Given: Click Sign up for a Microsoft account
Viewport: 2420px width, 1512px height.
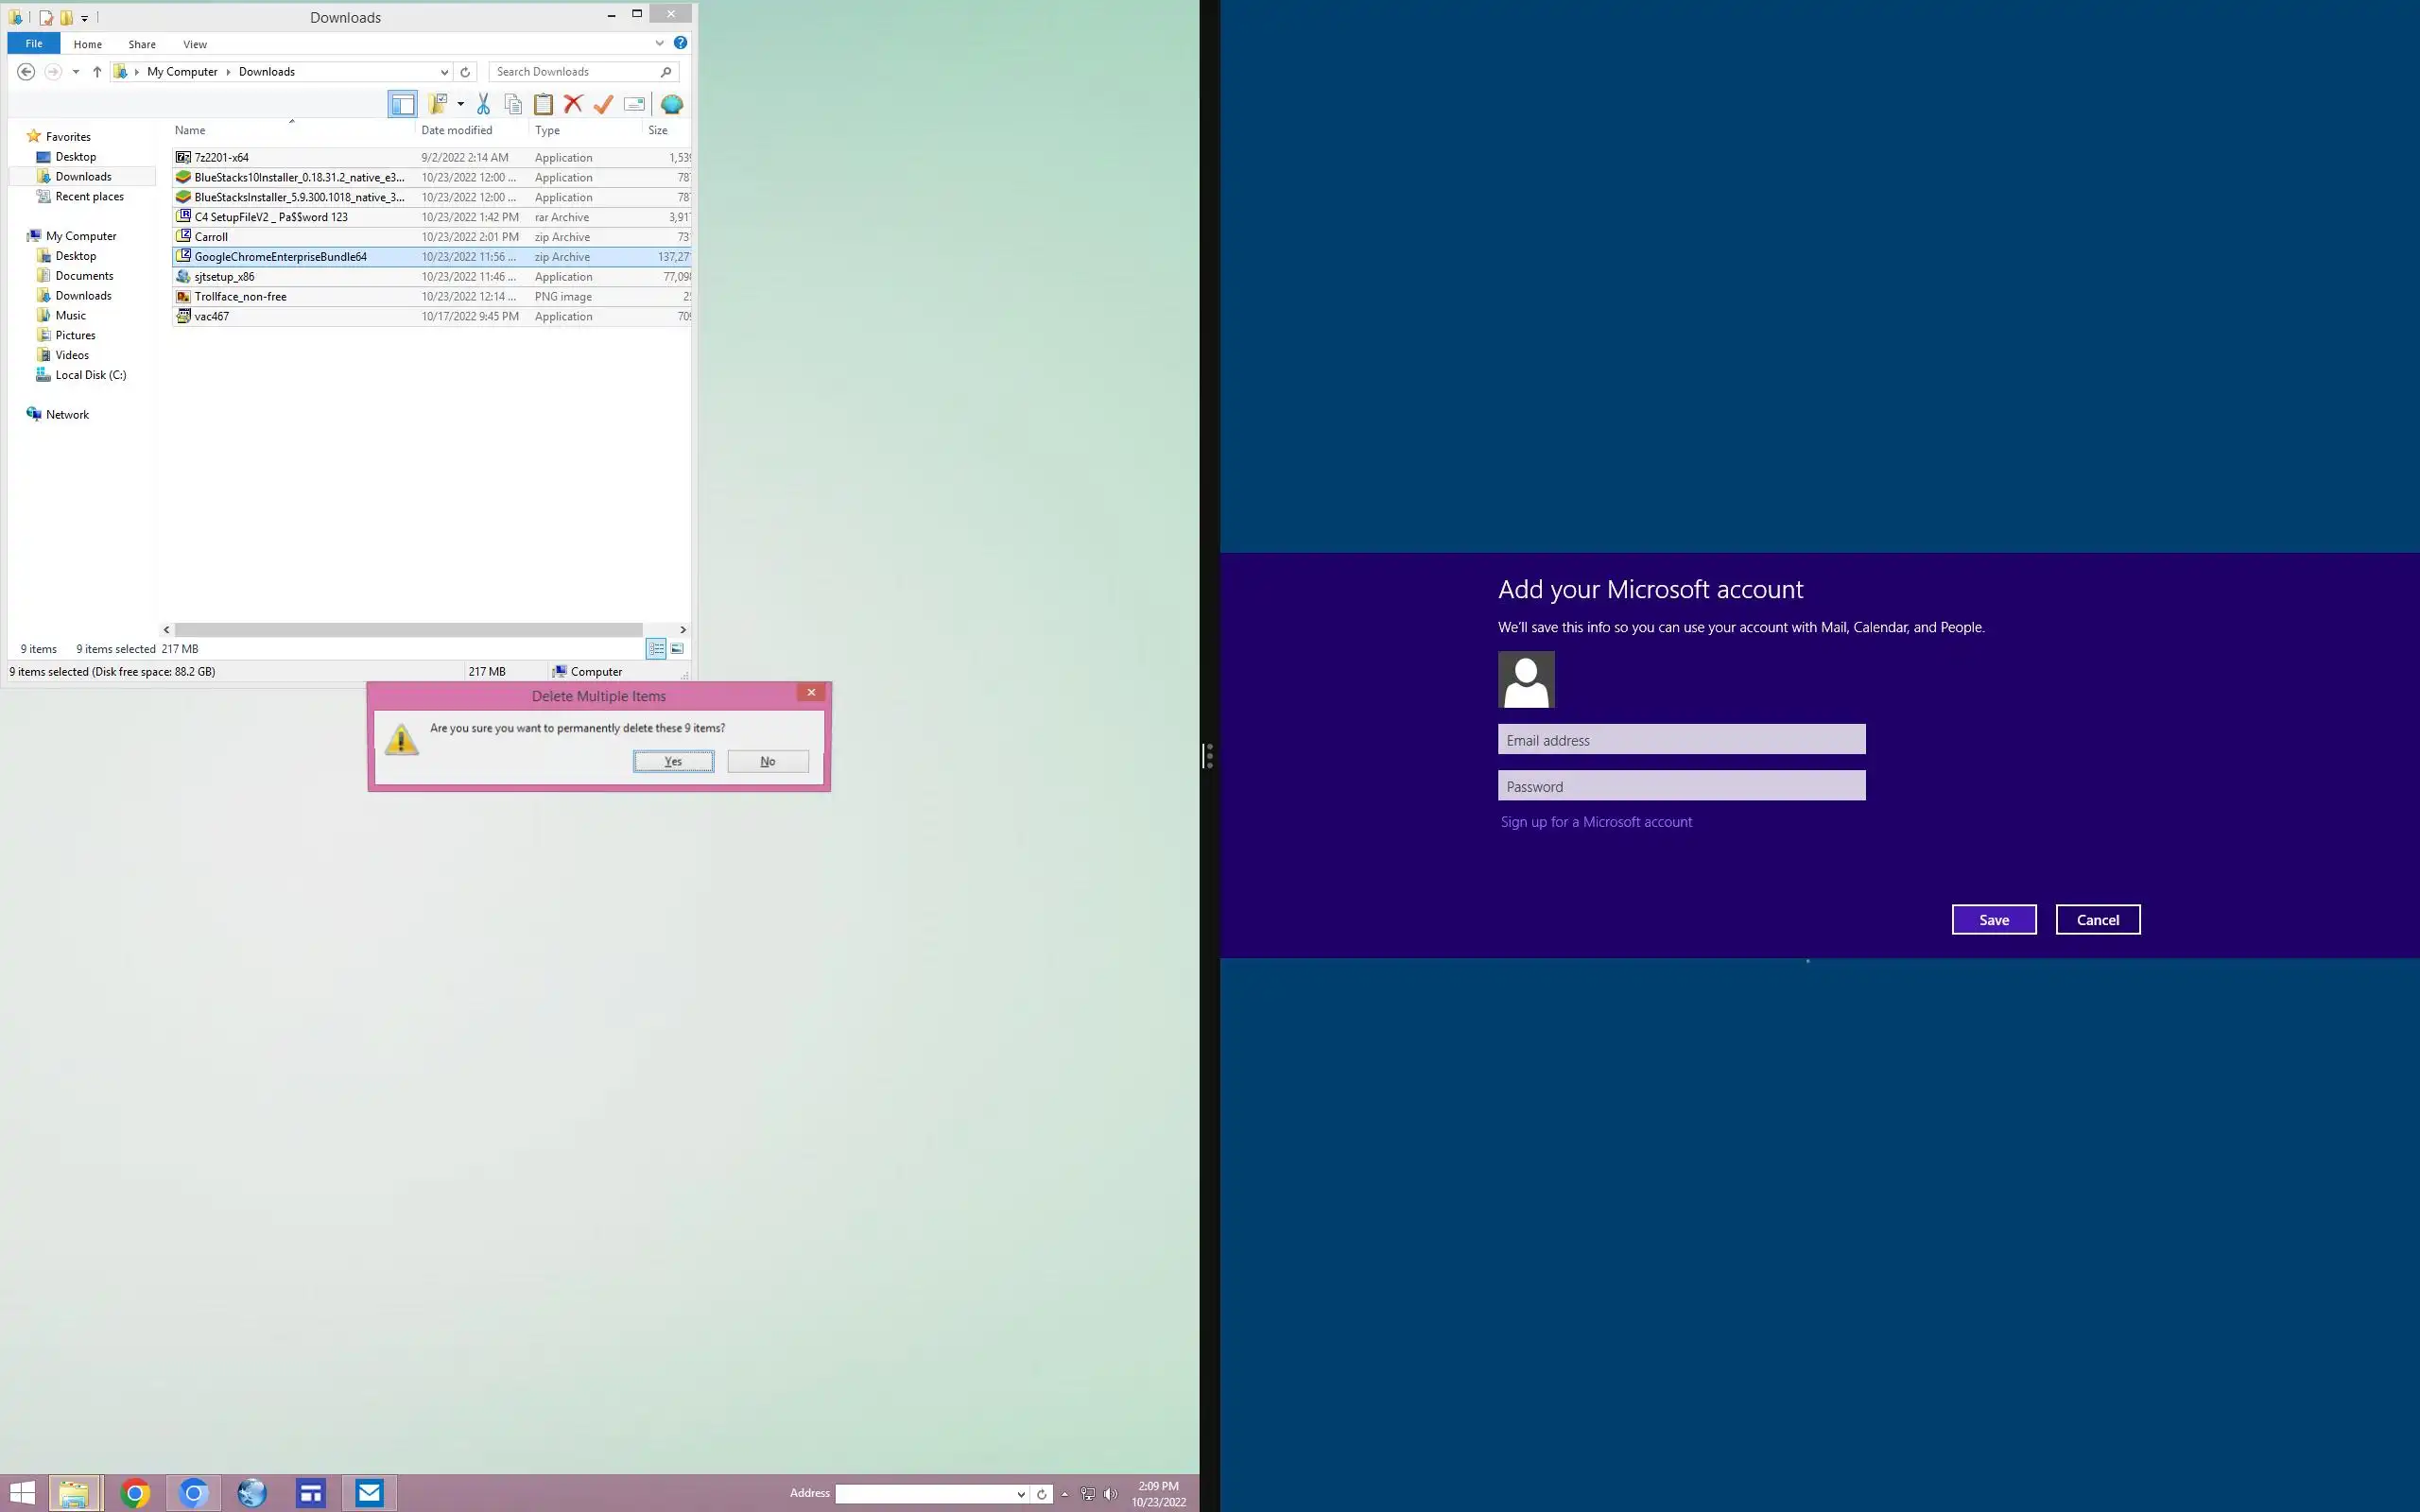Looking at the screenshot, I should pyautogui.click(x=1596, y=822).
